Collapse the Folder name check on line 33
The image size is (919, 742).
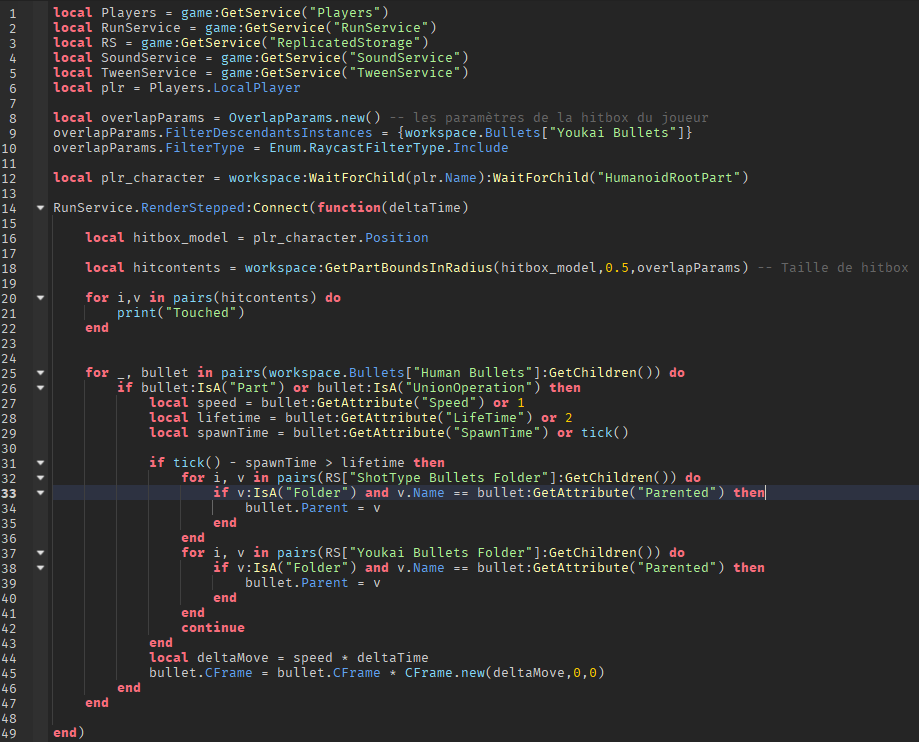tap(38, 492)
